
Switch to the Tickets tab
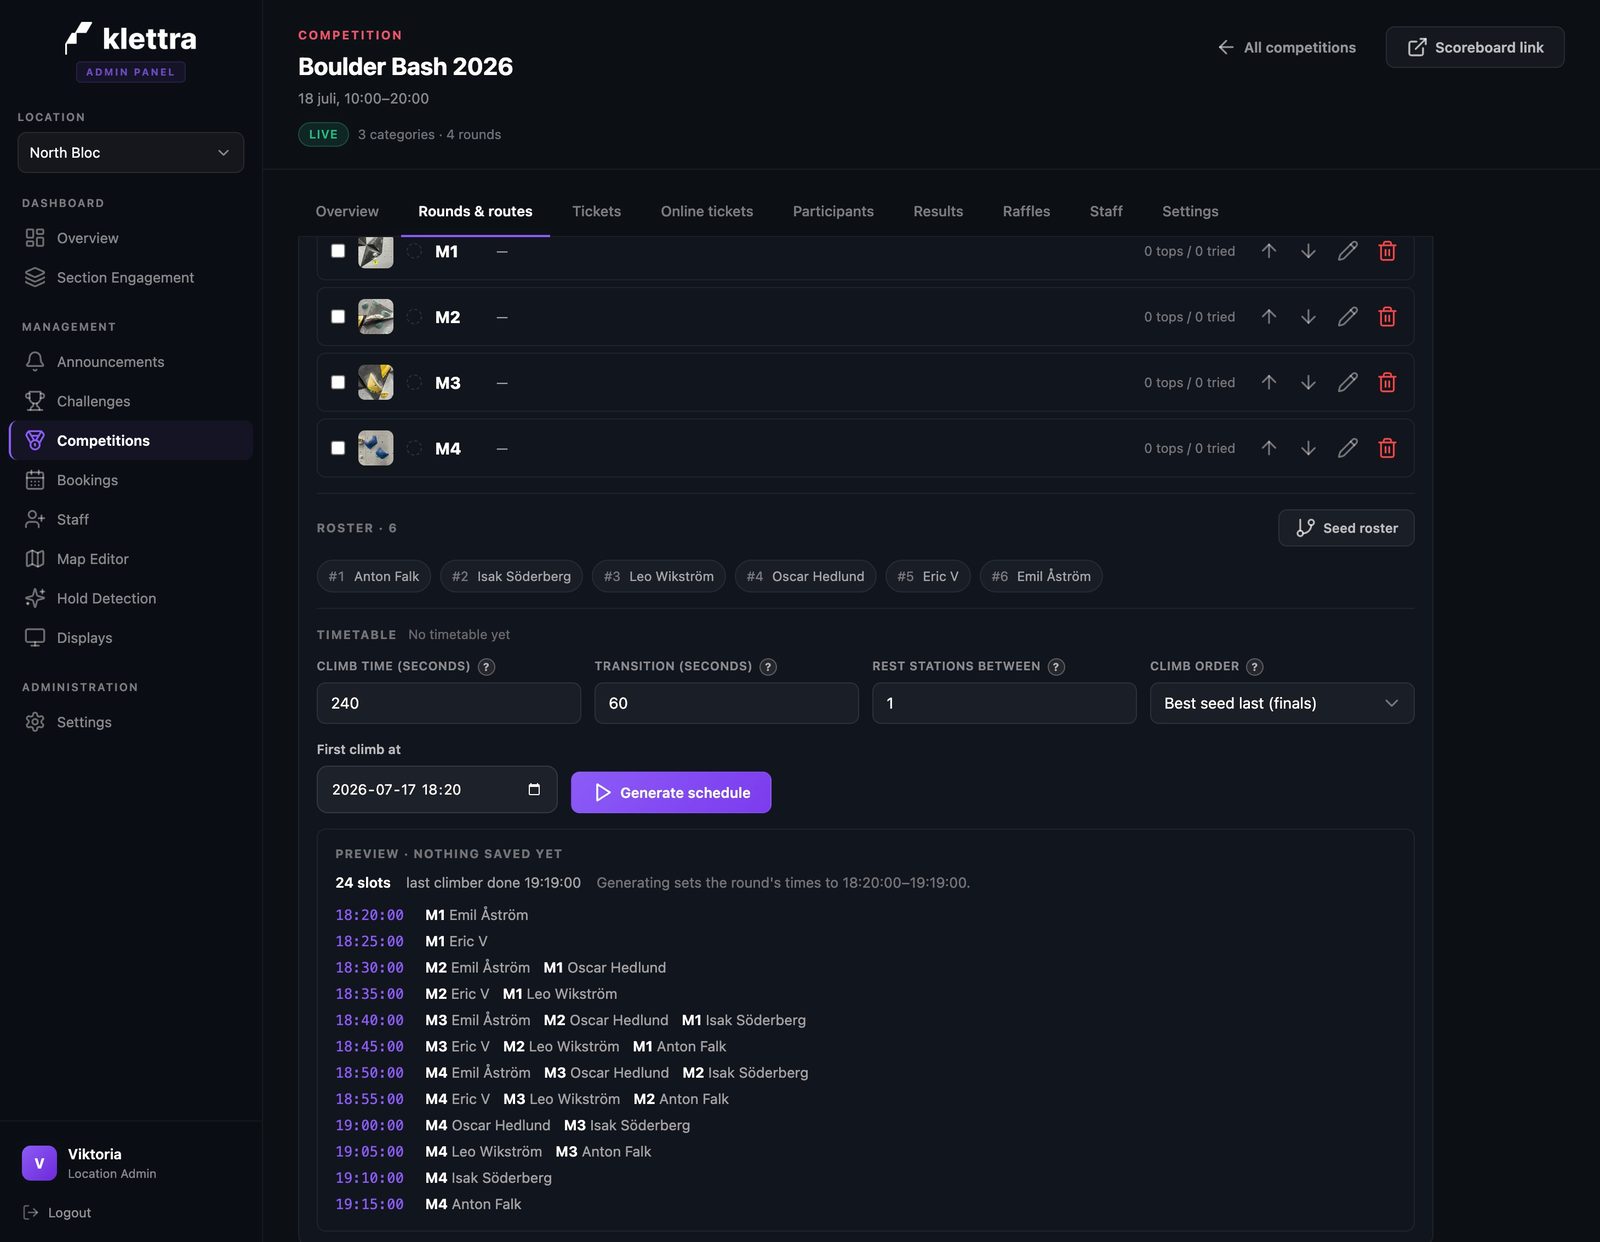point(596,211)
